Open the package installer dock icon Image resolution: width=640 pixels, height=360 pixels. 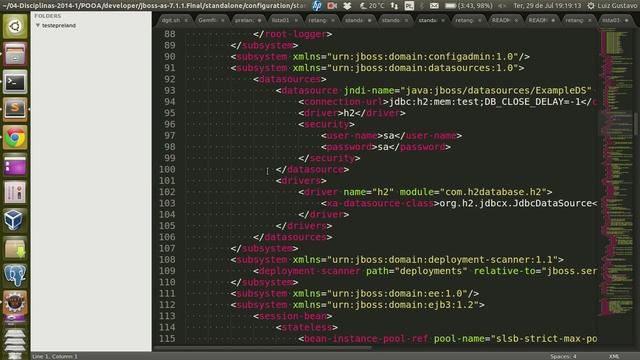coord(15,248)
